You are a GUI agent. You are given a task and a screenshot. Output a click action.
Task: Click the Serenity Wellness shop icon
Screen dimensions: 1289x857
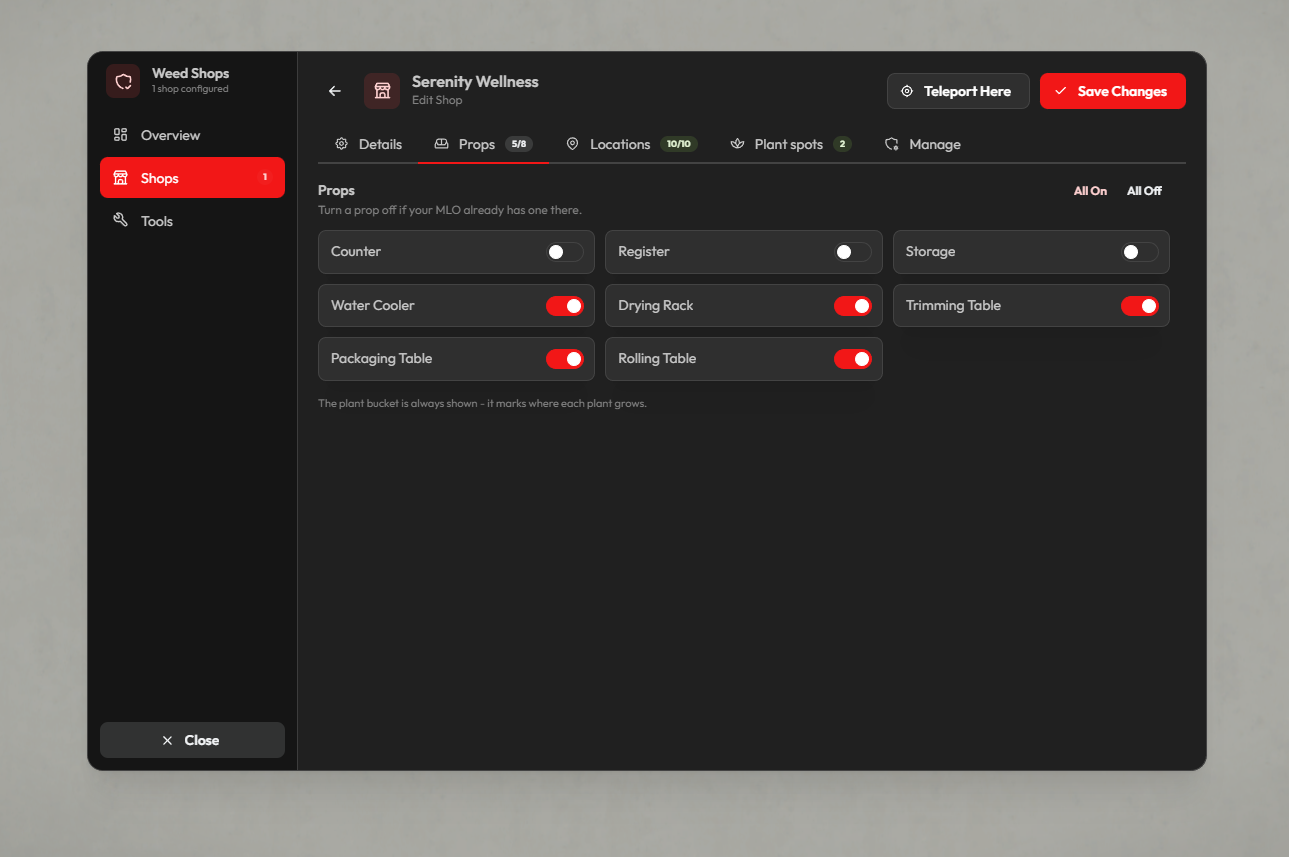382,91
